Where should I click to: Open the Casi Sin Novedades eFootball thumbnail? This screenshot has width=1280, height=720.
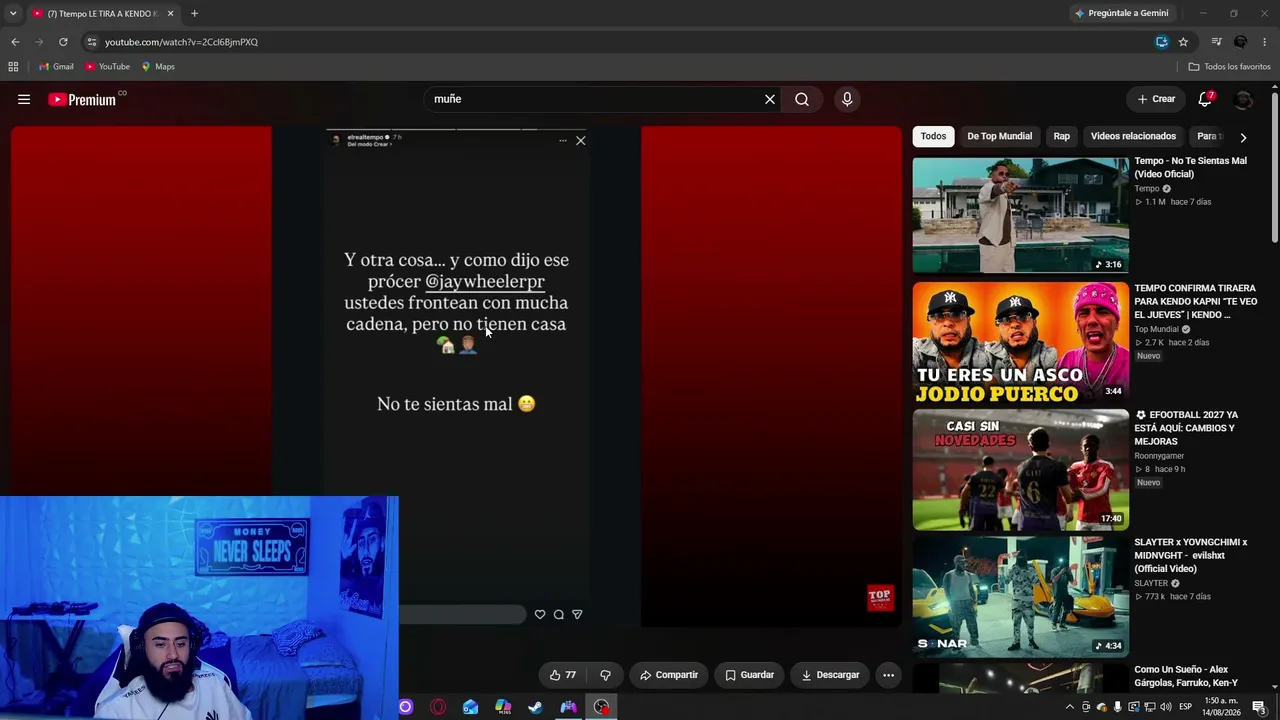1020,469
